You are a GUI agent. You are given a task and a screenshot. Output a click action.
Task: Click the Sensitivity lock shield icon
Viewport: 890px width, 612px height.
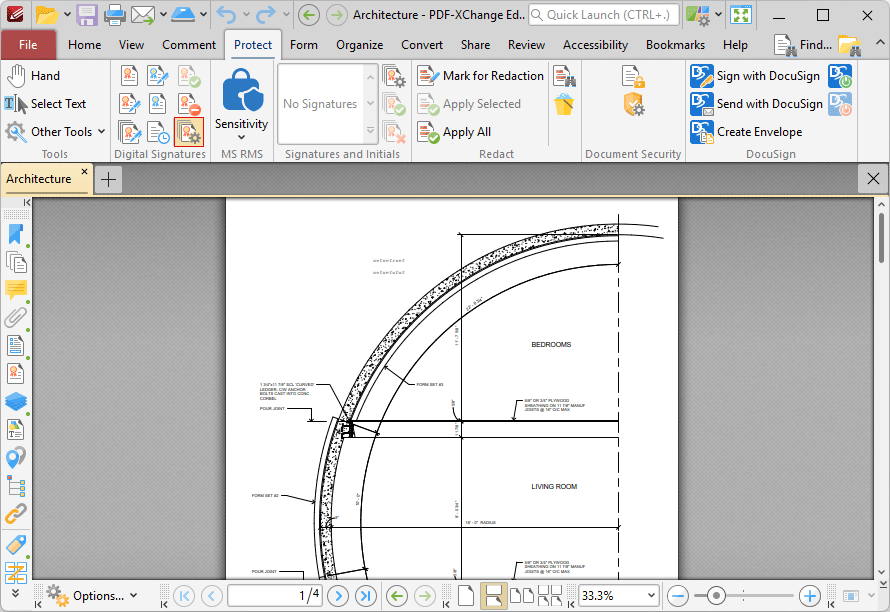(x=242, y=90)
